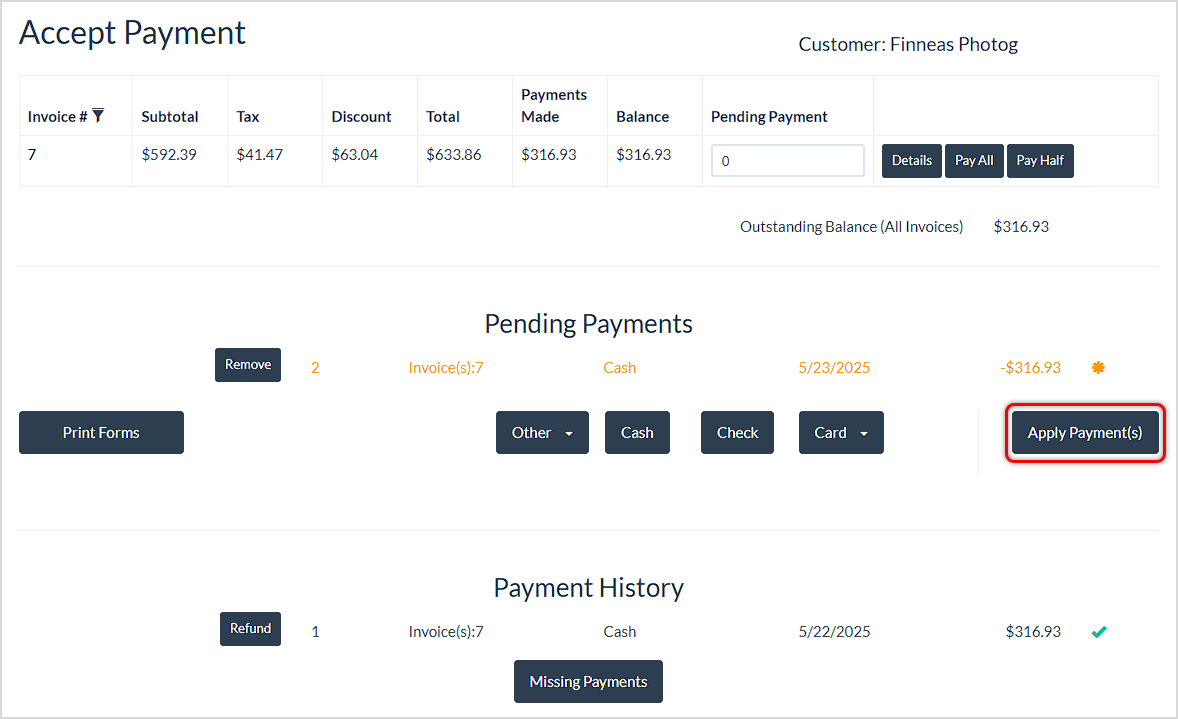1178x719 pixels.
Task: Click the Pending Payment amount field
Action: click(787, 160)
